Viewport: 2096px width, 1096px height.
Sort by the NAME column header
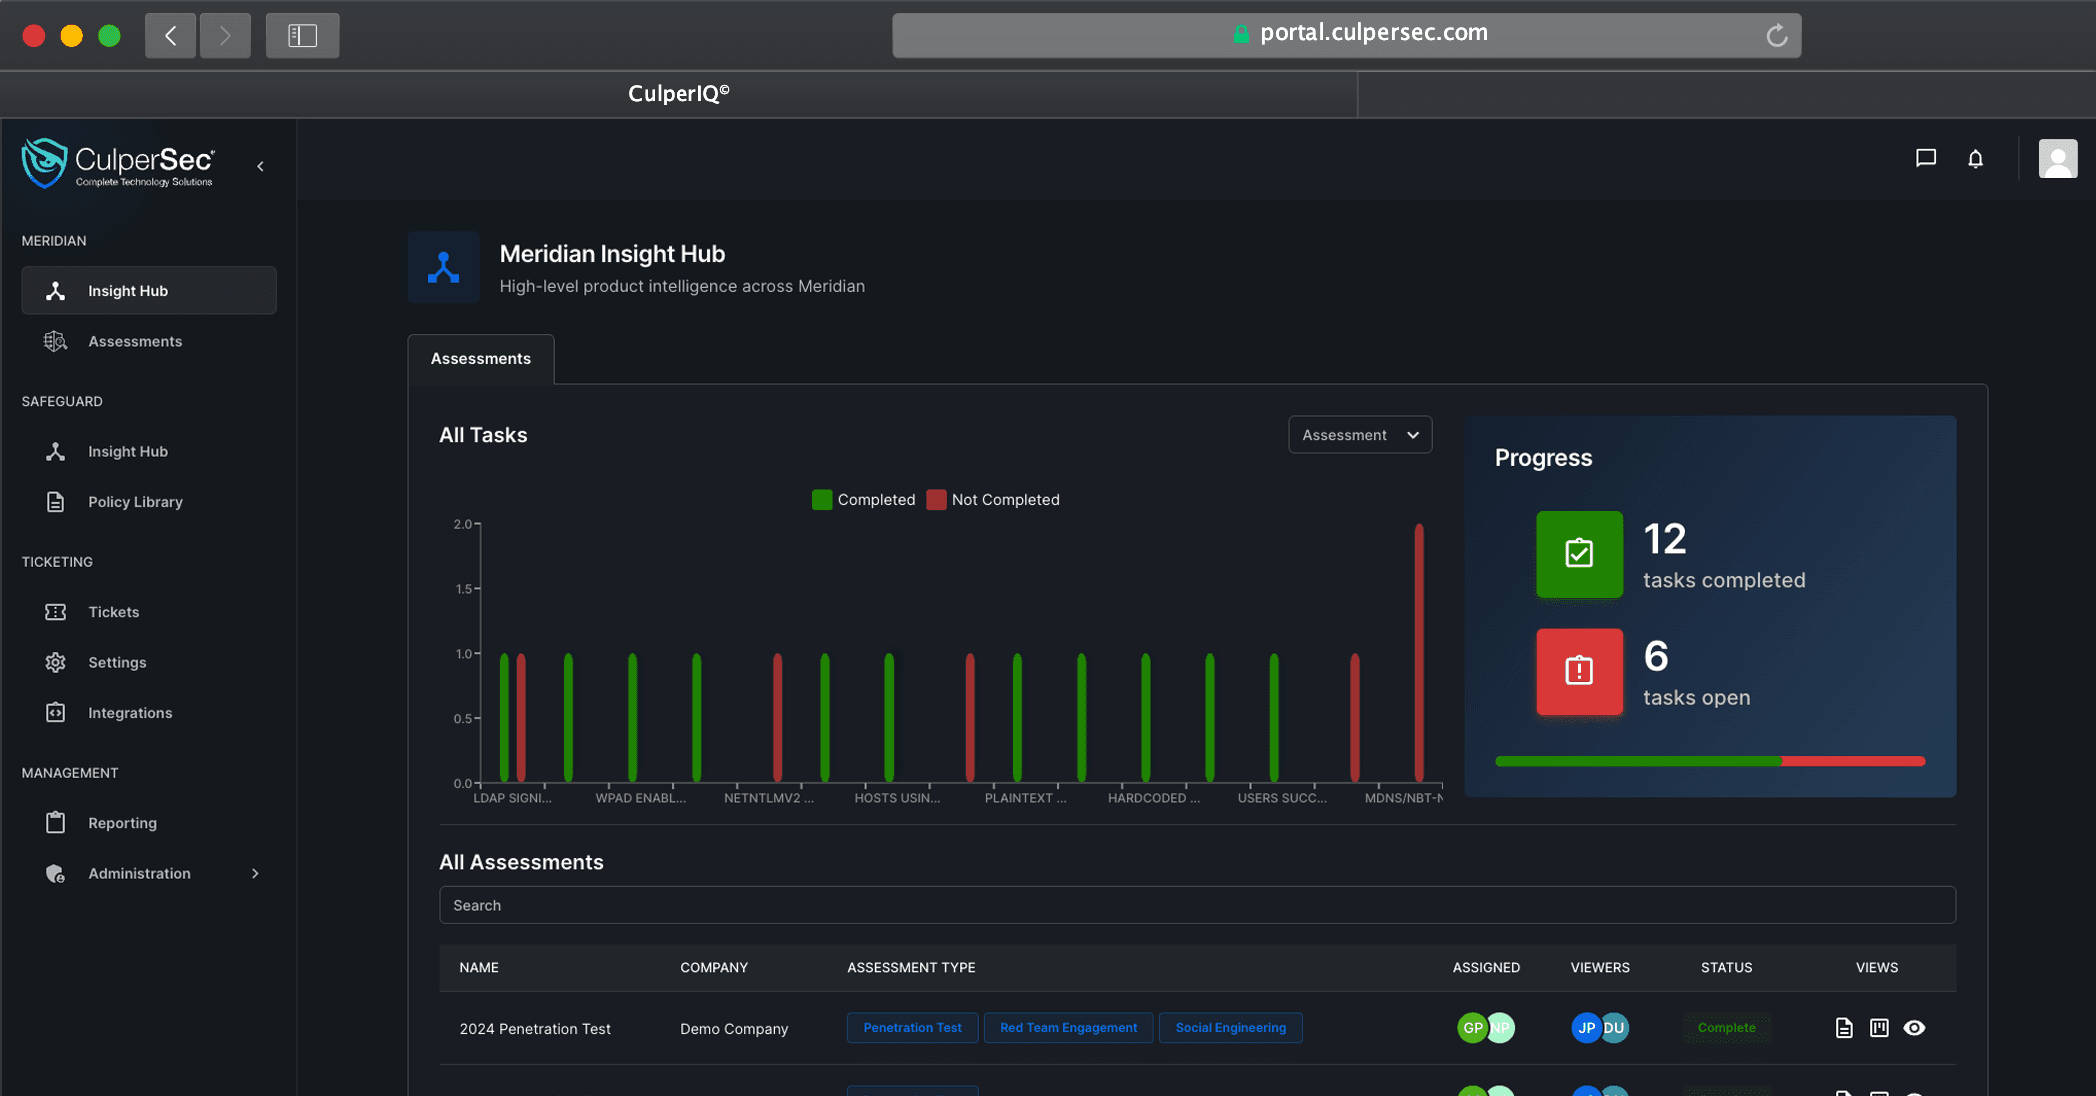click(x=479, y=968)
